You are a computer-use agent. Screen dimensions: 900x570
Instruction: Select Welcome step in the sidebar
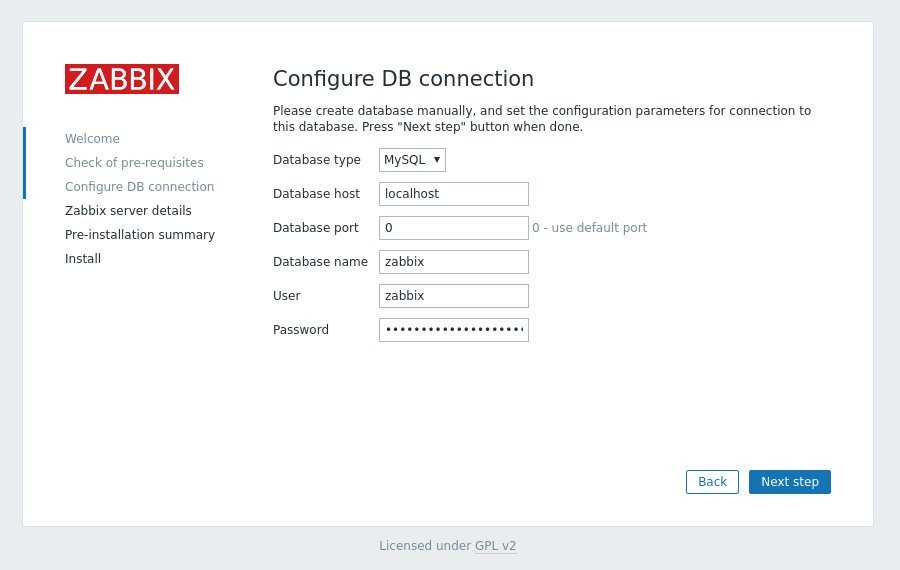click(92, 139)
